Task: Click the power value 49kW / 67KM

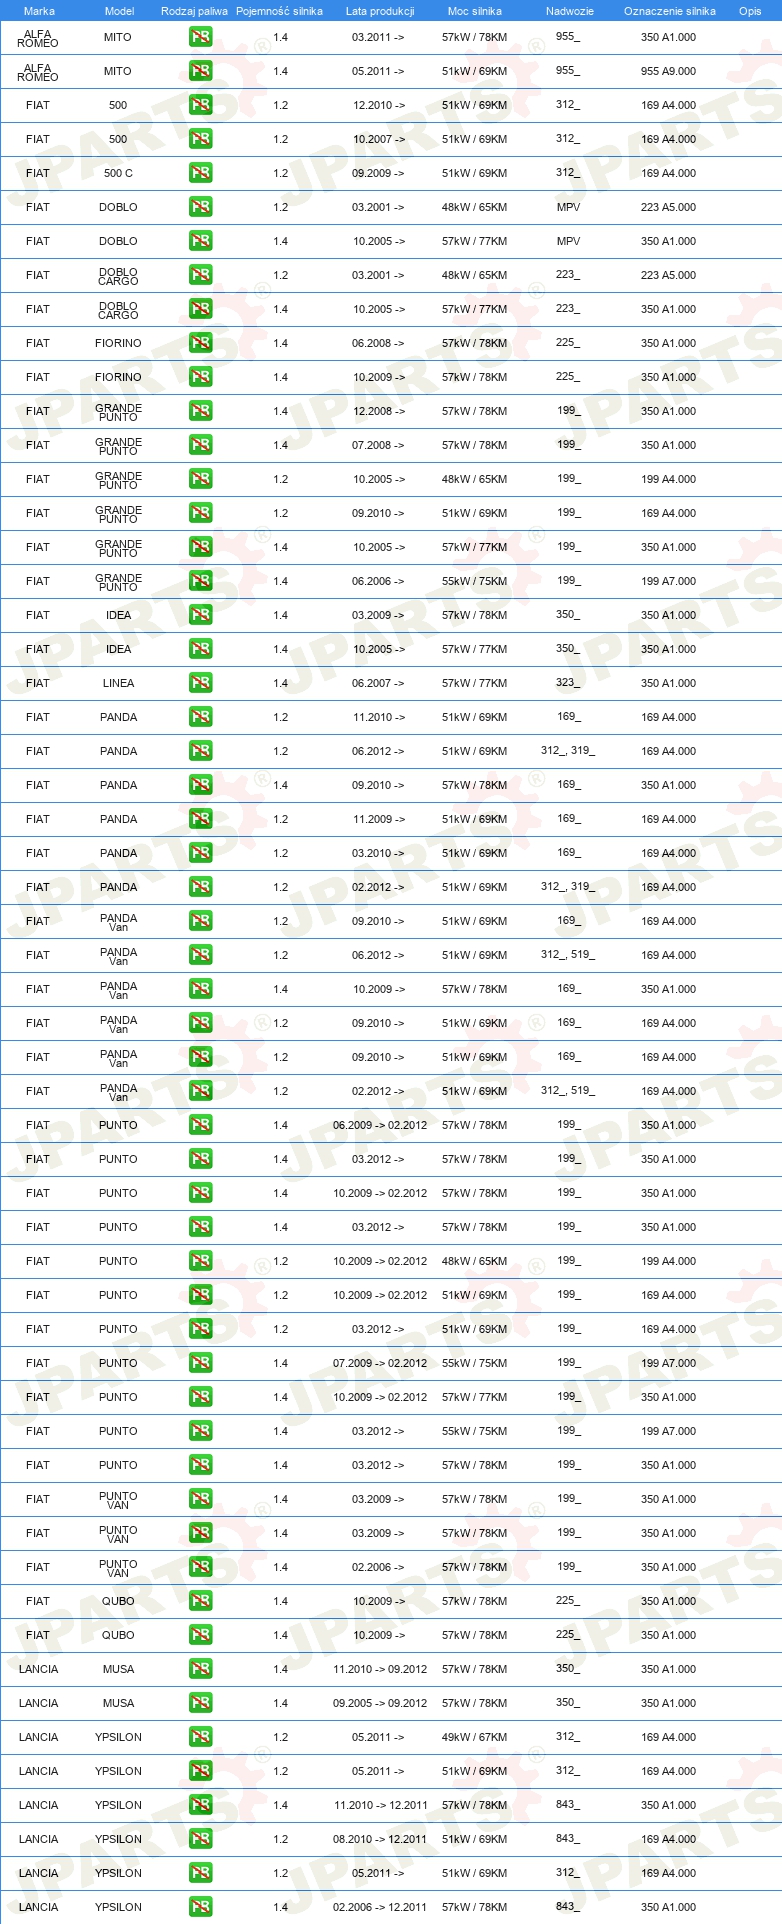Action: 475,1737
